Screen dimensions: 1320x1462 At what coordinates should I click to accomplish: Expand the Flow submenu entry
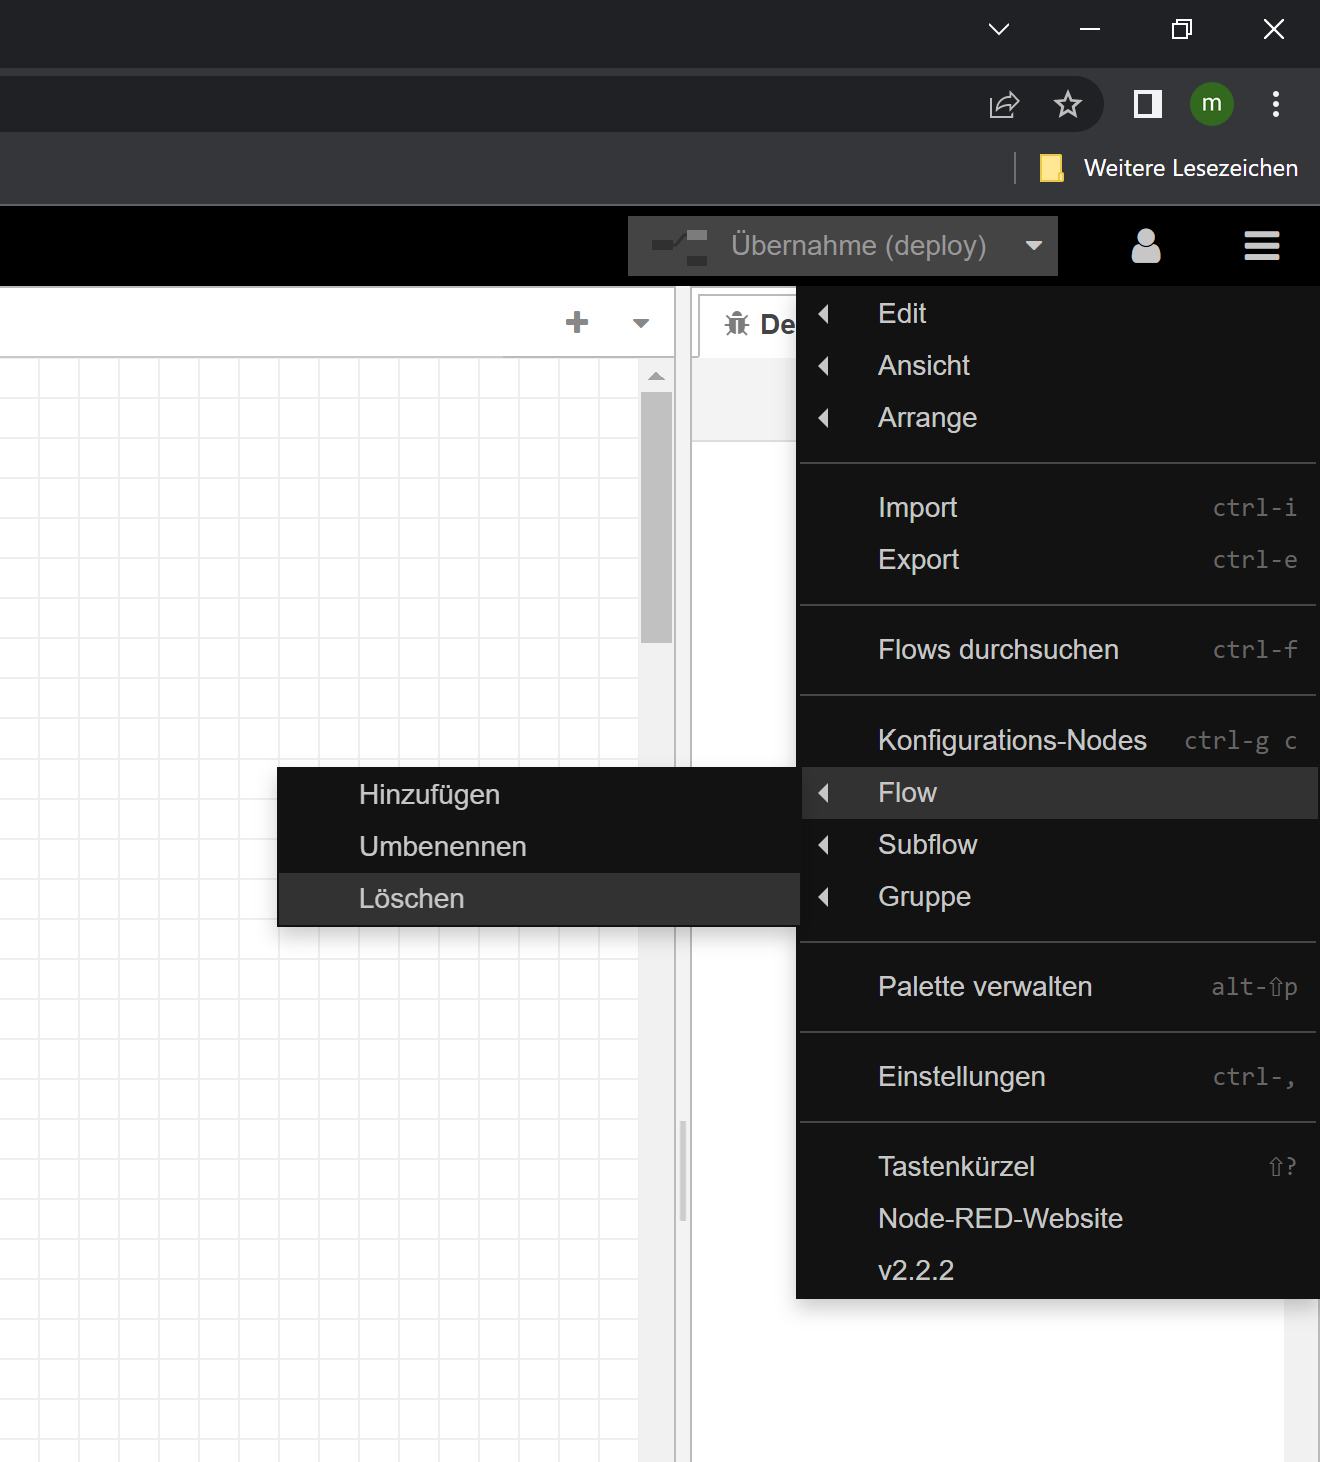pos(1058,793)
